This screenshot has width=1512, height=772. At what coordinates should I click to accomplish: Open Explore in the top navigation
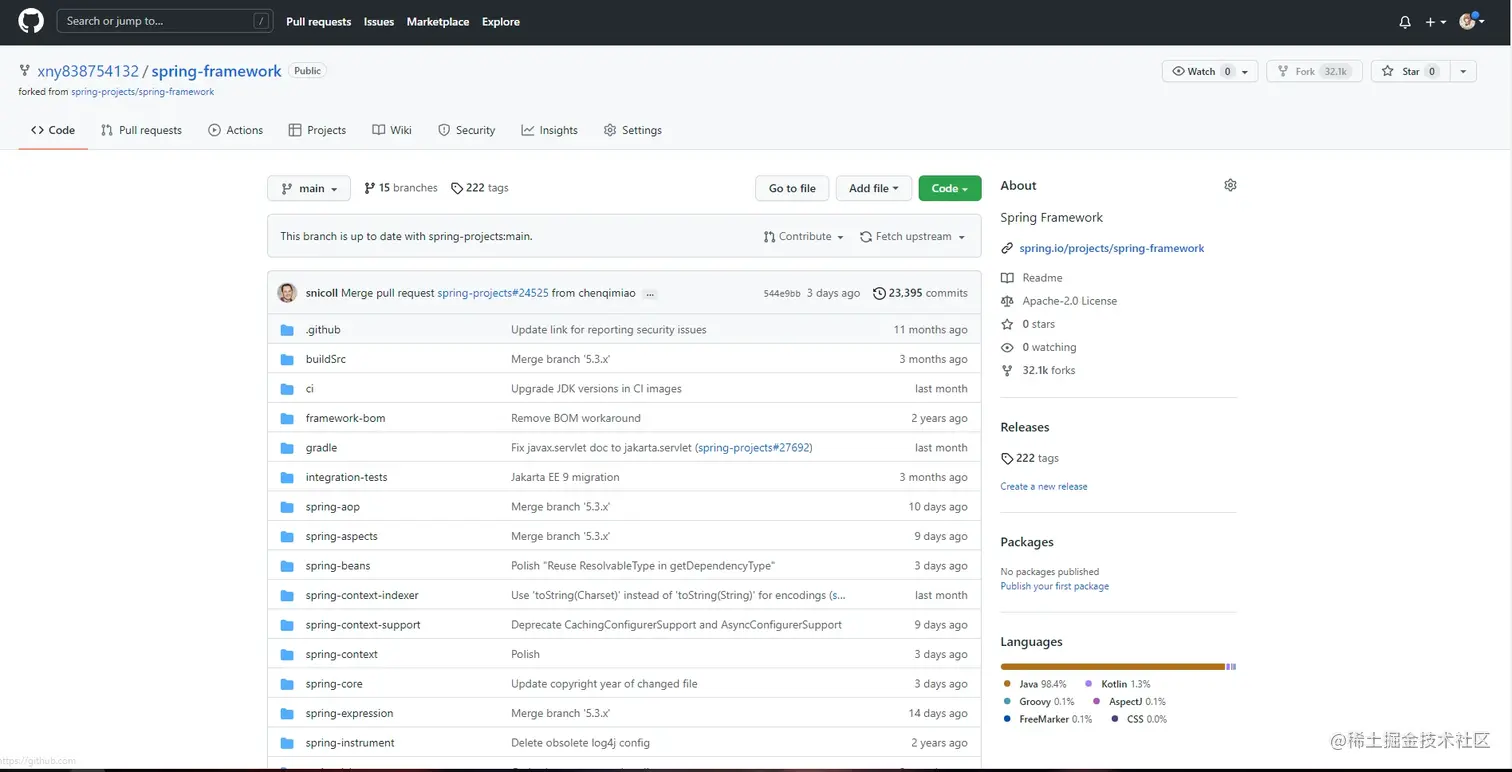tap(501, 22)
